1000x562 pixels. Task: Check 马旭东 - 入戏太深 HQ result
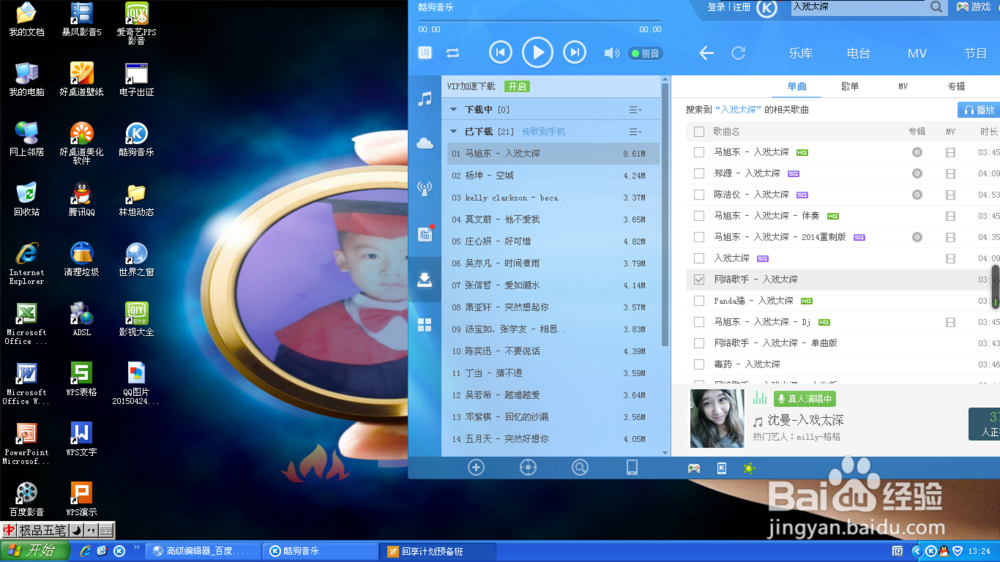[699, 152]
